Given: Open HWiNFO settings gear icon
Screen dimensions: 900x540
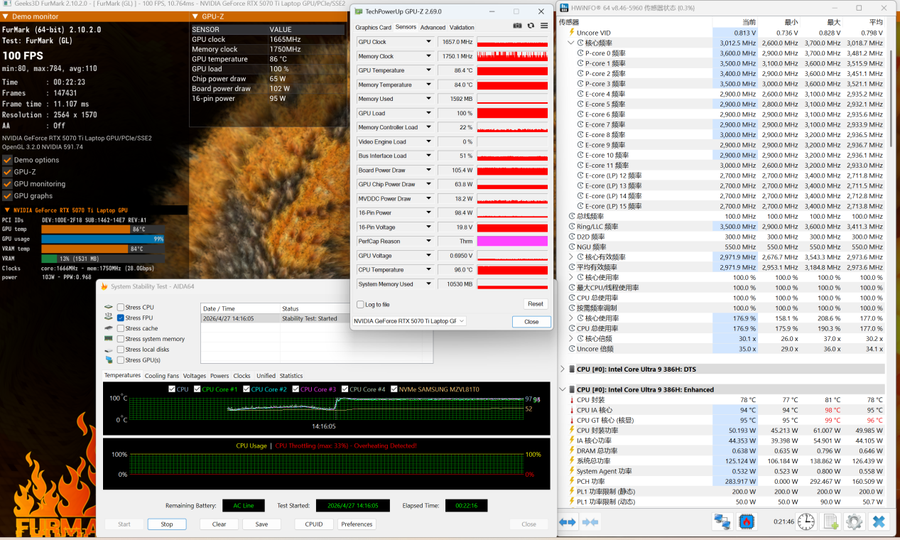Looking at the screenshot, I should pos(854,522).
